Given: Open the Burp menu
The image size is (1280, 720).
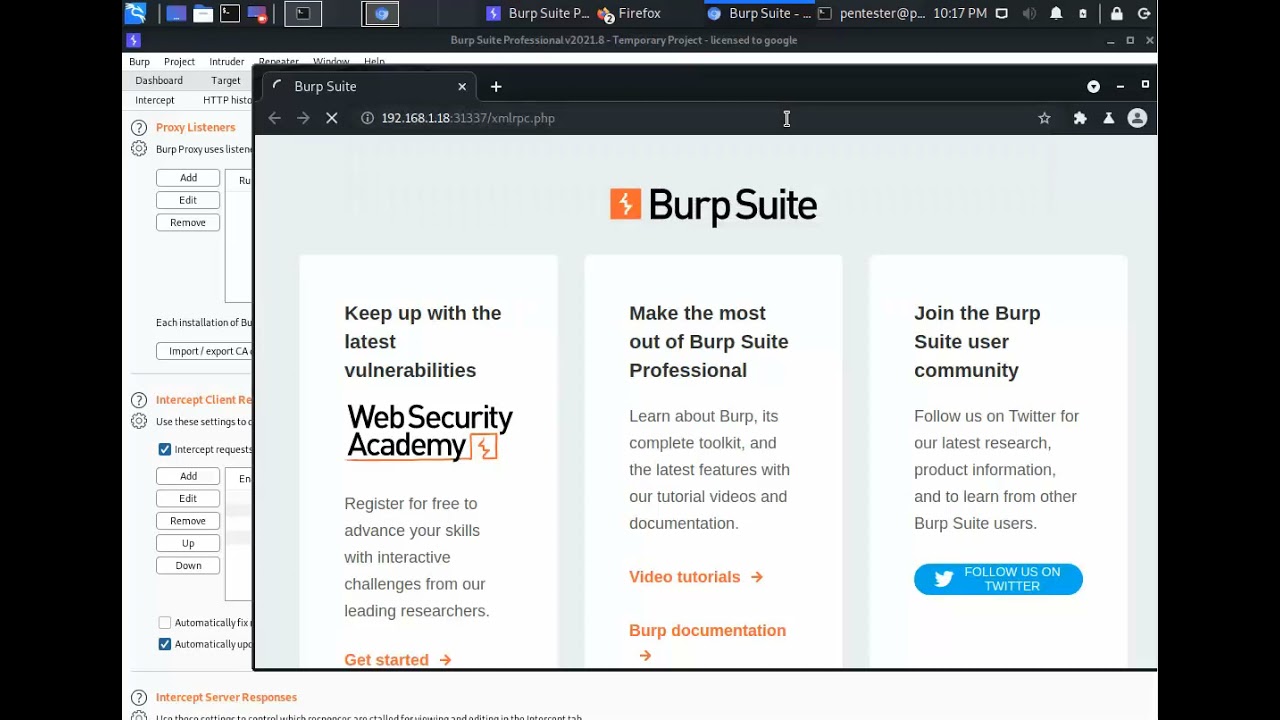Looking at the screenshot, I should pyautogui.click(x=139, y=62).
